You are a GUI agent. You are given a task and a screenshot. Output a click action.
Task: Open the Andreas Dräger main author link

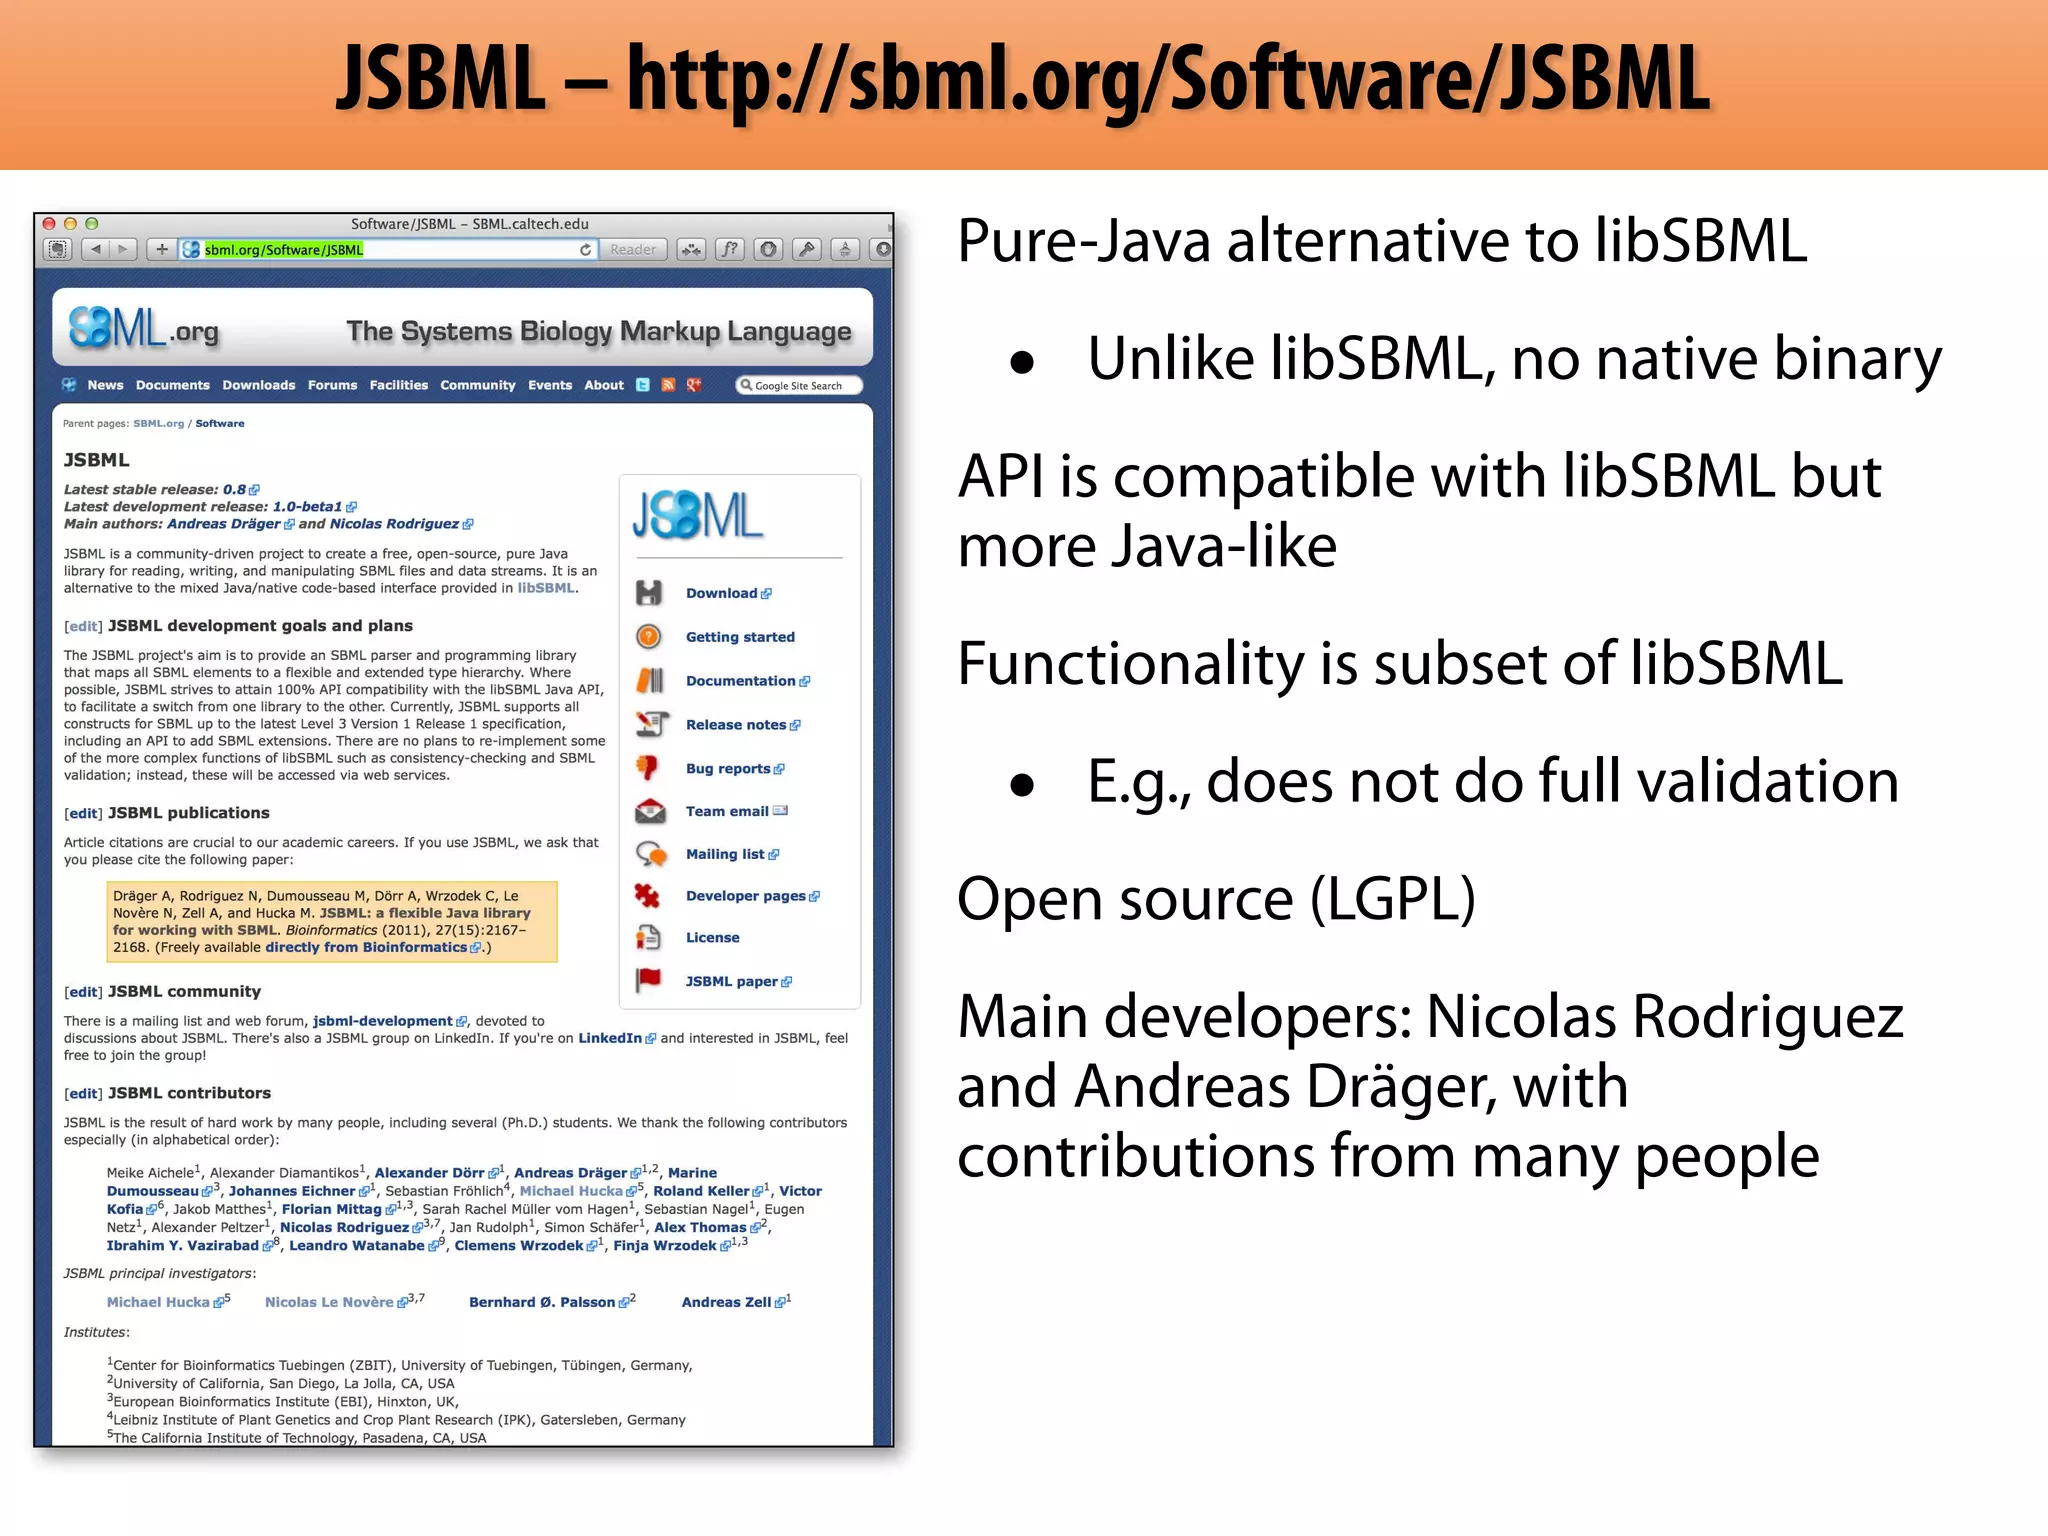coord(230,524)
